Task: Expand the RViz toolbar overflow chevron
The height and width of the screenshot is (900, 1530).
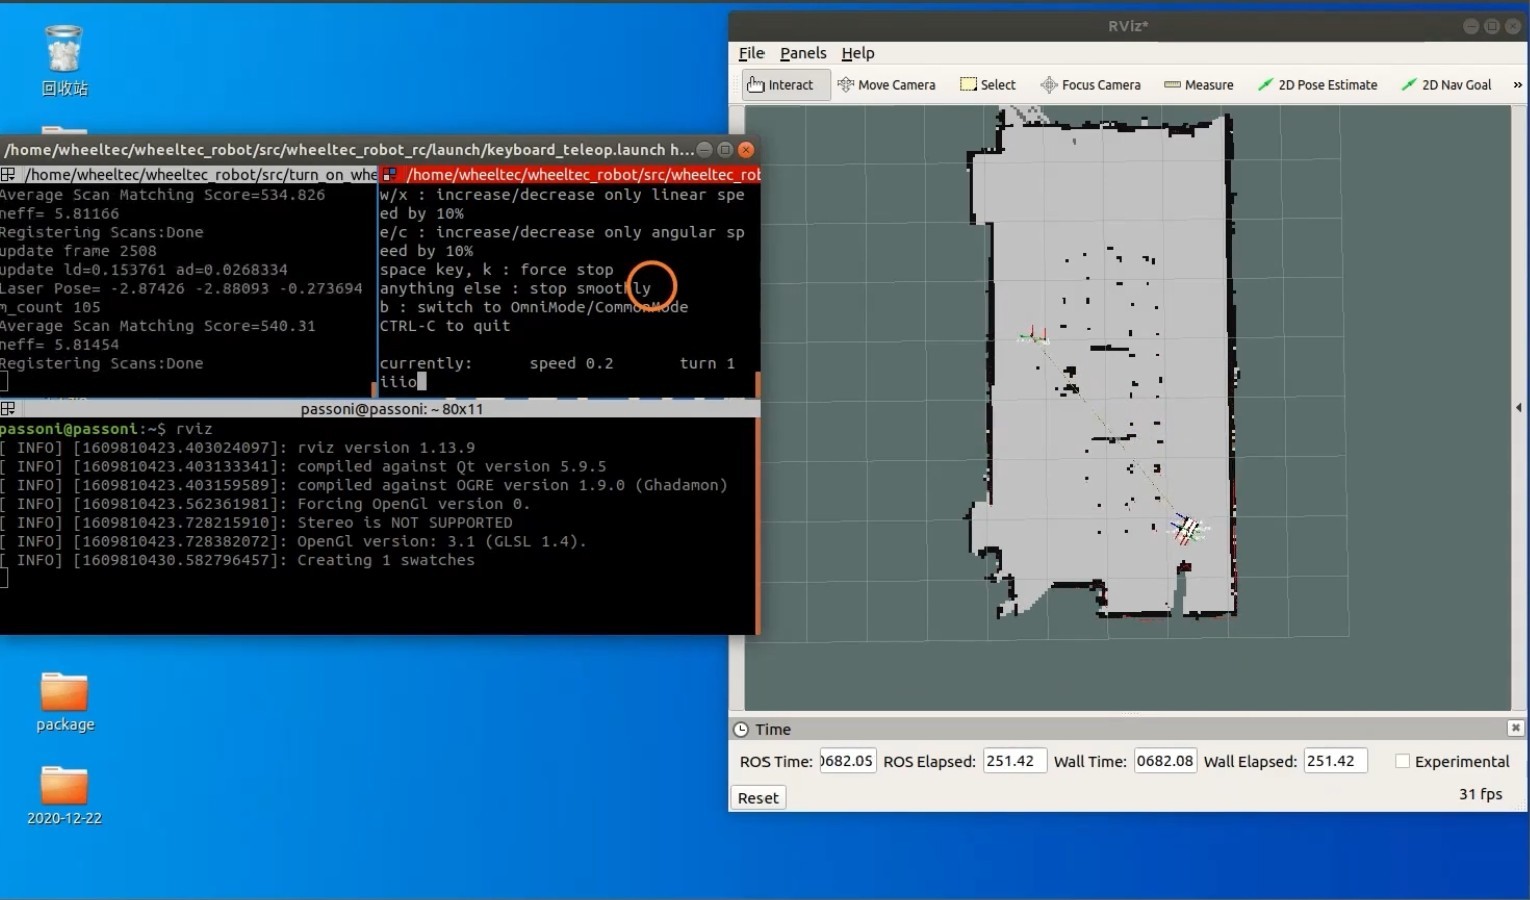Action: (1517, 85)
